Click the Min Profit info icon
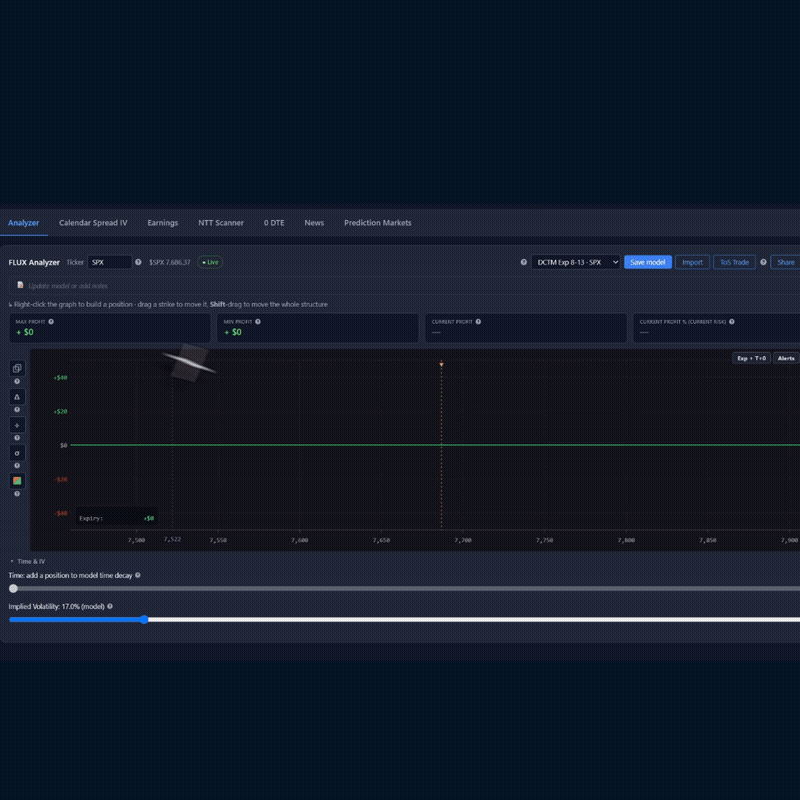Screen dimensions: 800x800 258,322
